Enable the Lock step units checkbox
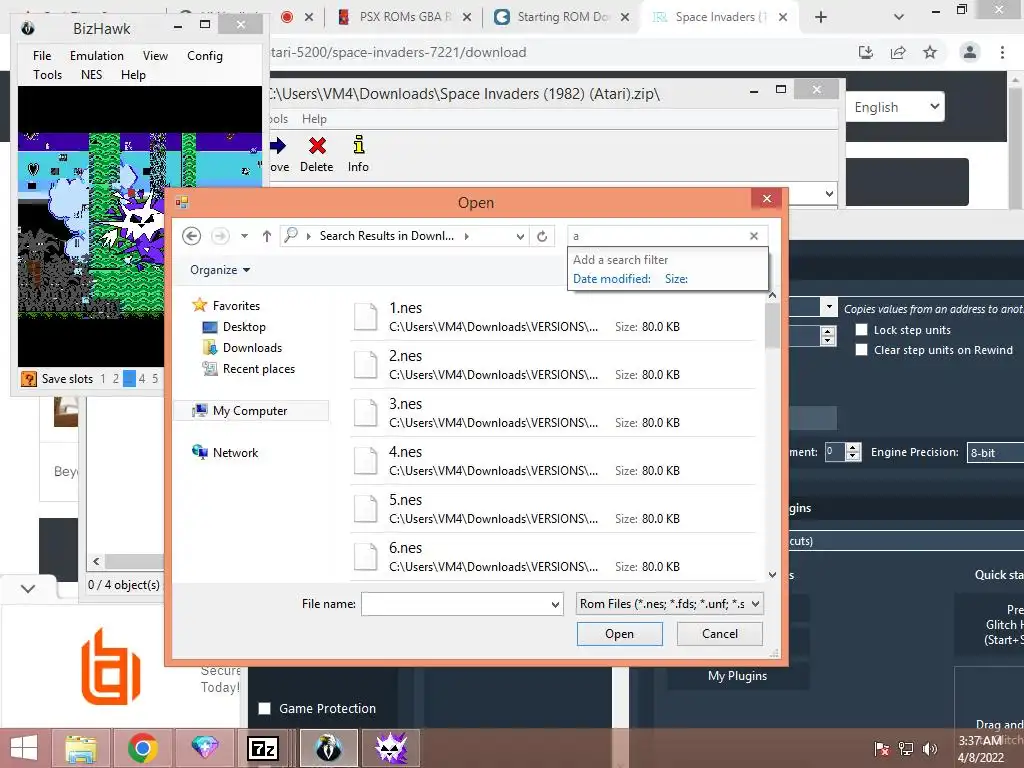 click(x=862, y=330)
